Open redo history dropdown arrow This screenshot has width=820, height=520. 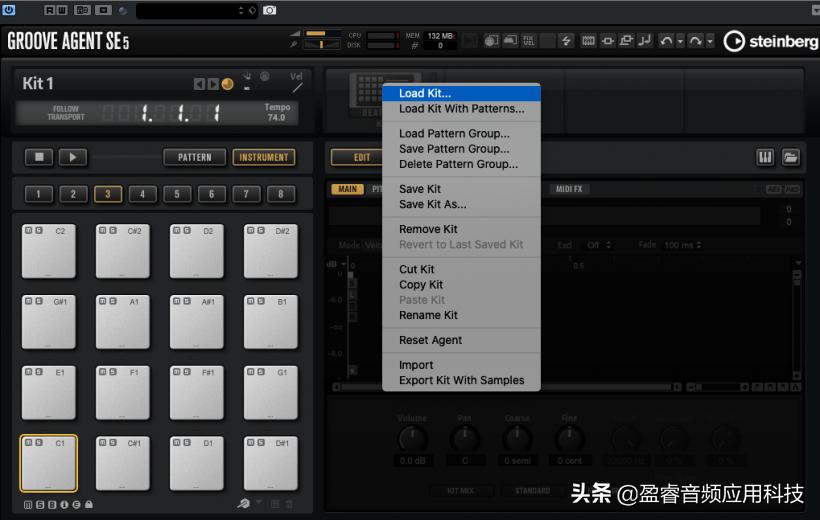click(710, 41)
